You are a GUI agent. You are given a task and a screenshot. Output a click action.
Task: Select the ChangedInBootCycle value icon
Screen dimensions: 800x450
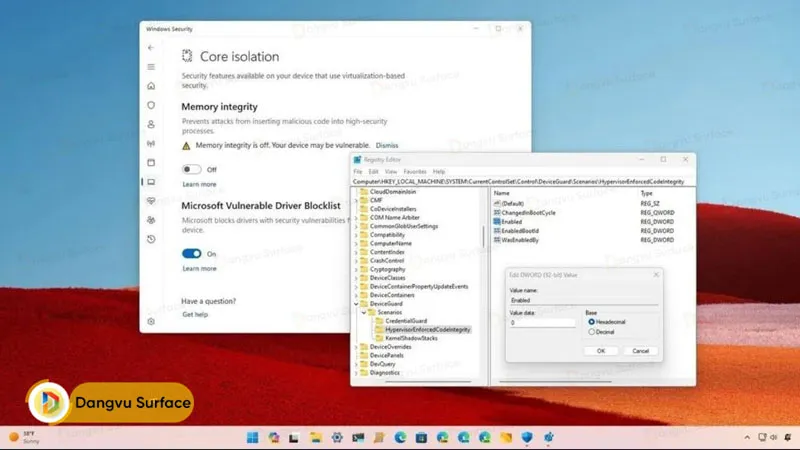(497, 212)
